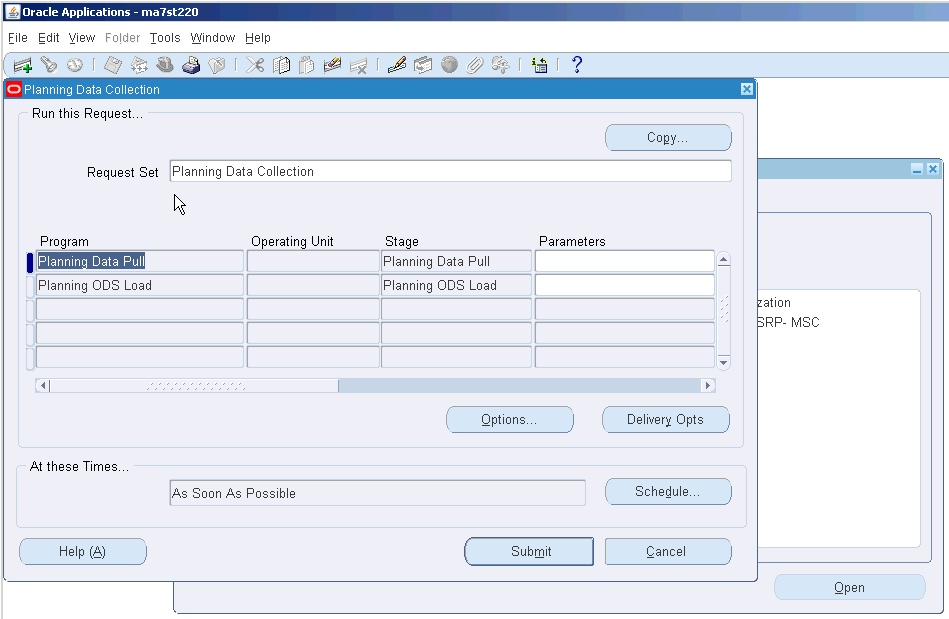Open the Window menu

point(212,38)
